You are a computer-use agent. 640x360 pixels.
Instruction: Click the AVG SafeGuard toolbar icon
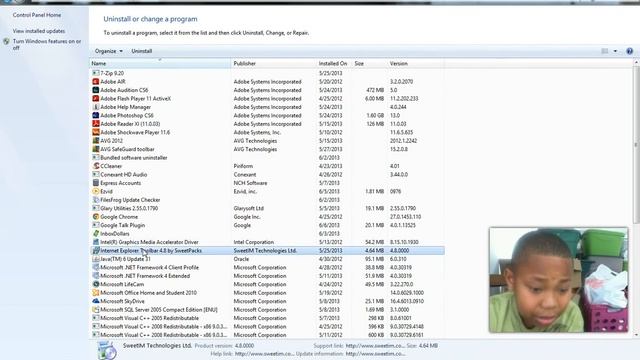pyautogui.click(x=96, y=149)
